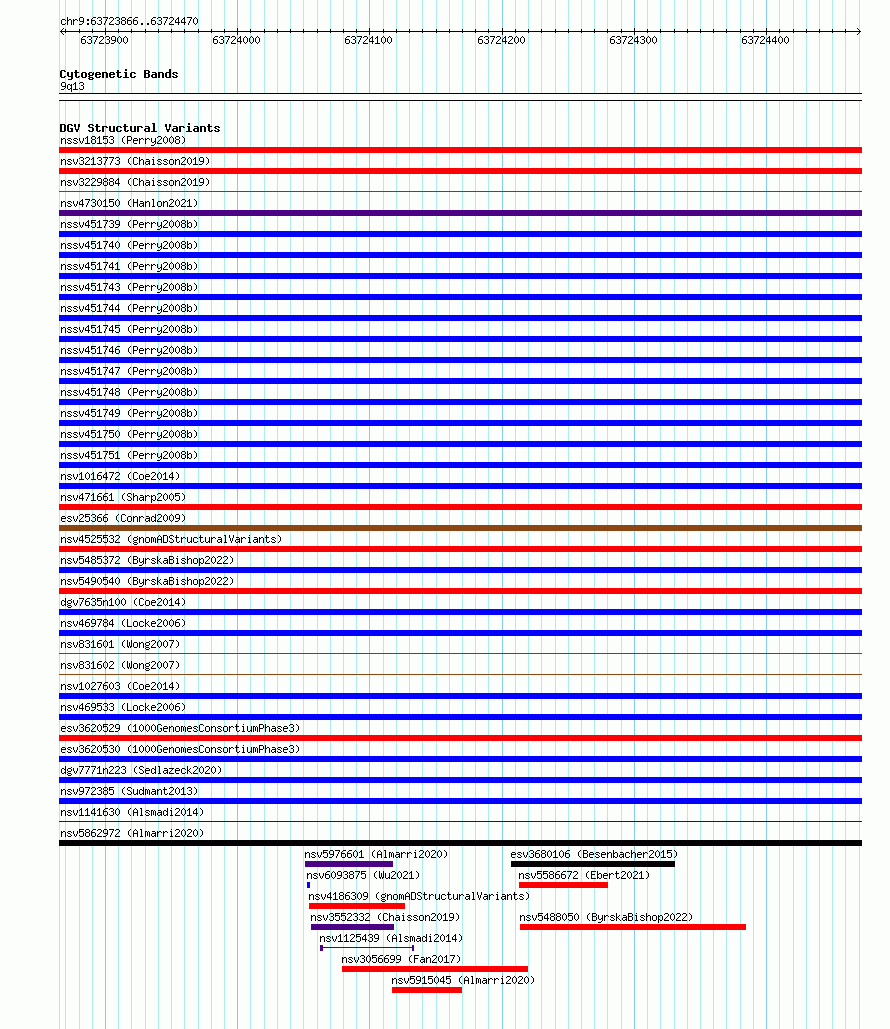Click the 63724100 ruler position label

pyautogui.click(x=368, y=40)
